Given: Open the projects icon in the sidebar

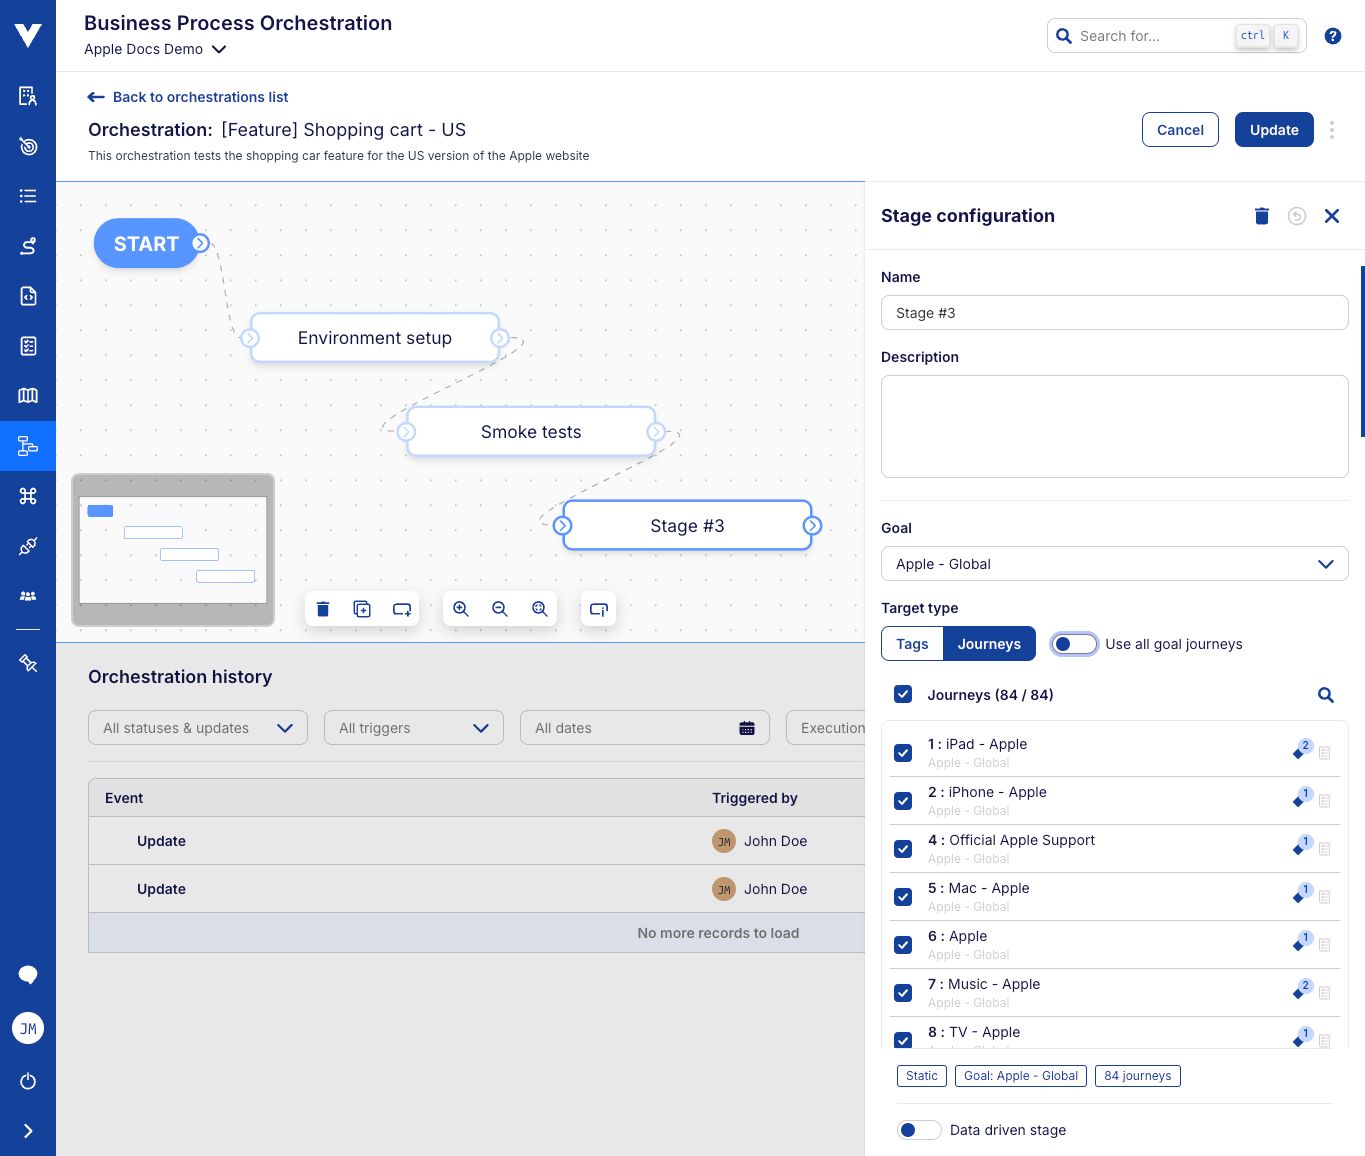Looking at the screenshot, I should 28,96.
